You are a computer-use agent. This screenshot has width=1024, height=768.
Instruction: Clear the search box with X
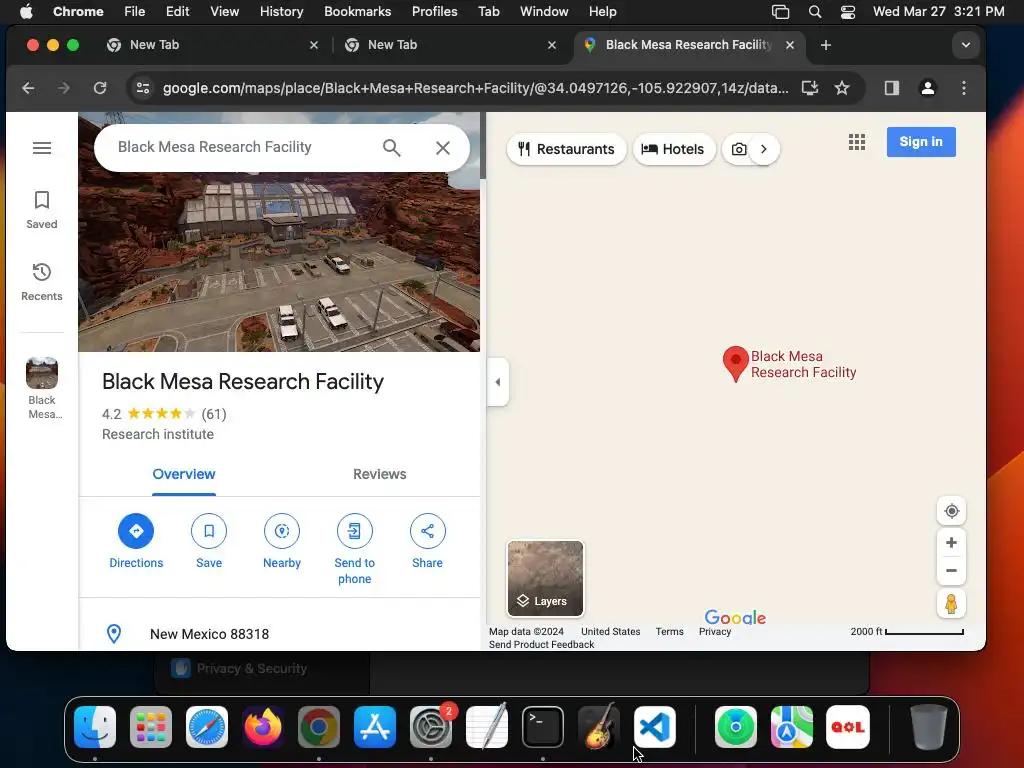click(x=443, y=148)
